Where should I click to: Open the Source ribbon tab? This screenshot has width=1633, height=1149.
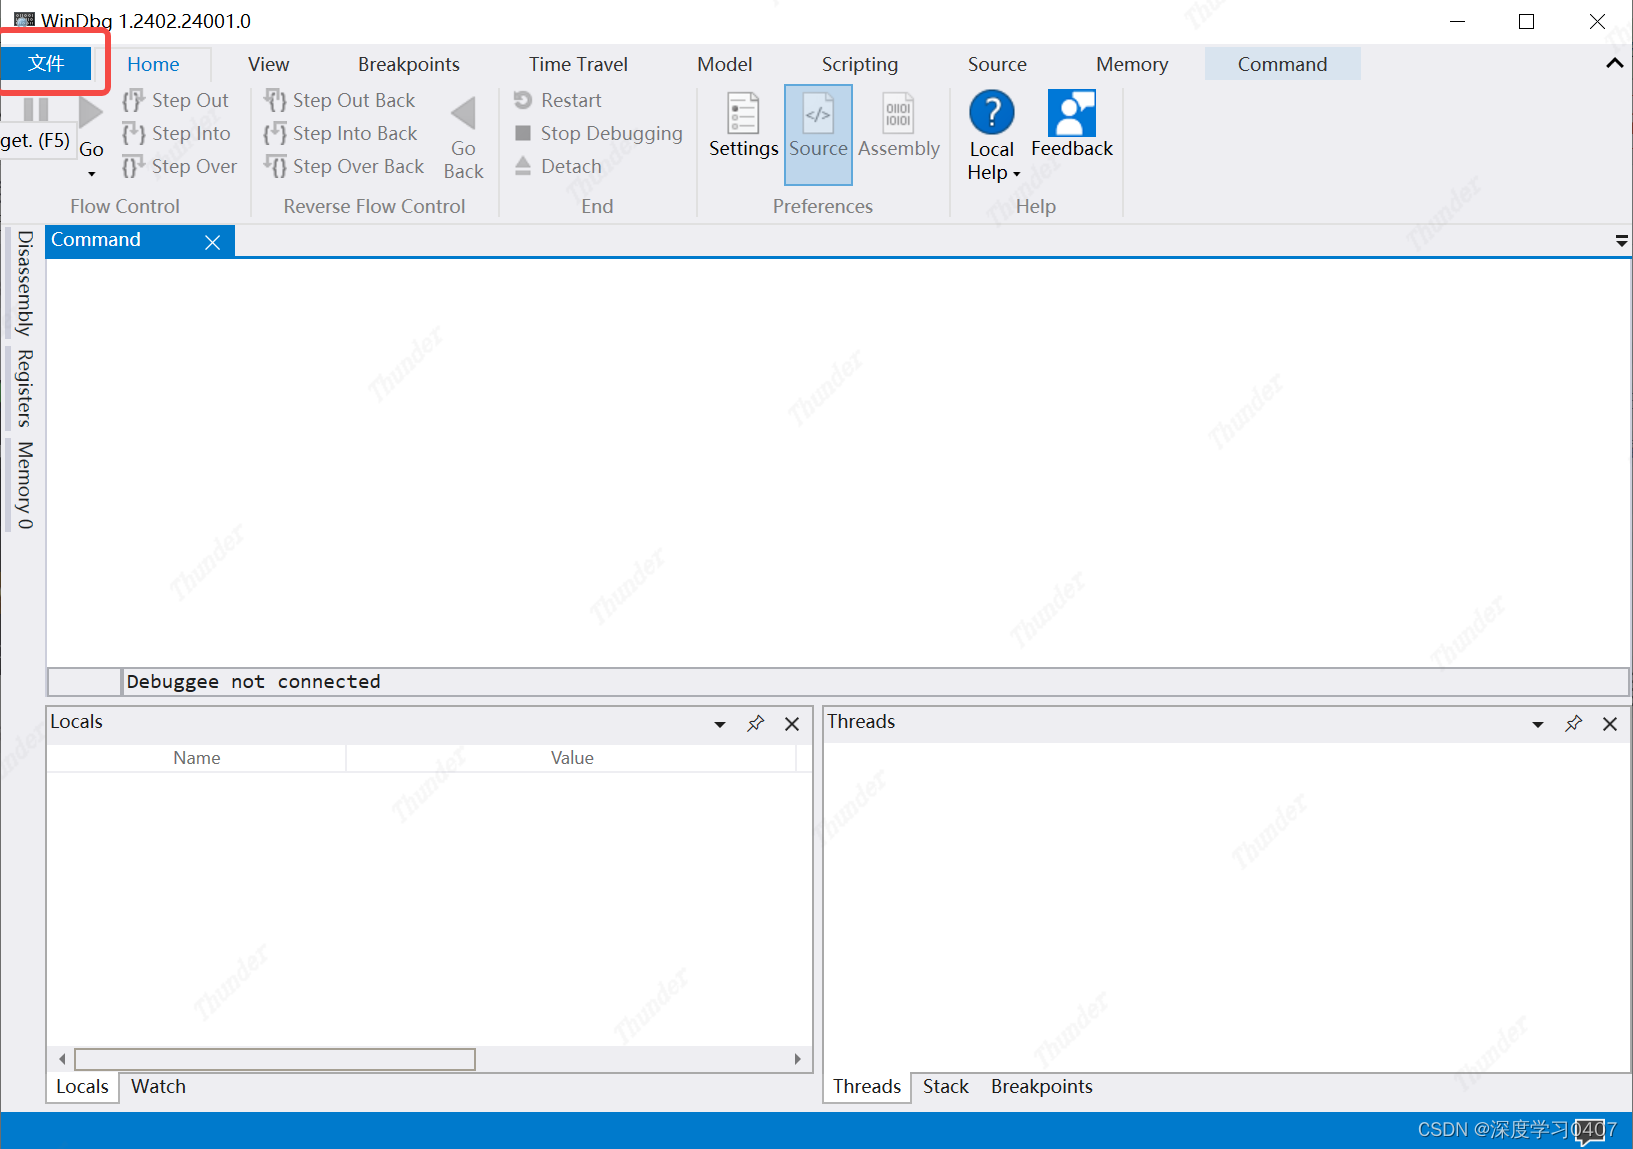(997, 64)
